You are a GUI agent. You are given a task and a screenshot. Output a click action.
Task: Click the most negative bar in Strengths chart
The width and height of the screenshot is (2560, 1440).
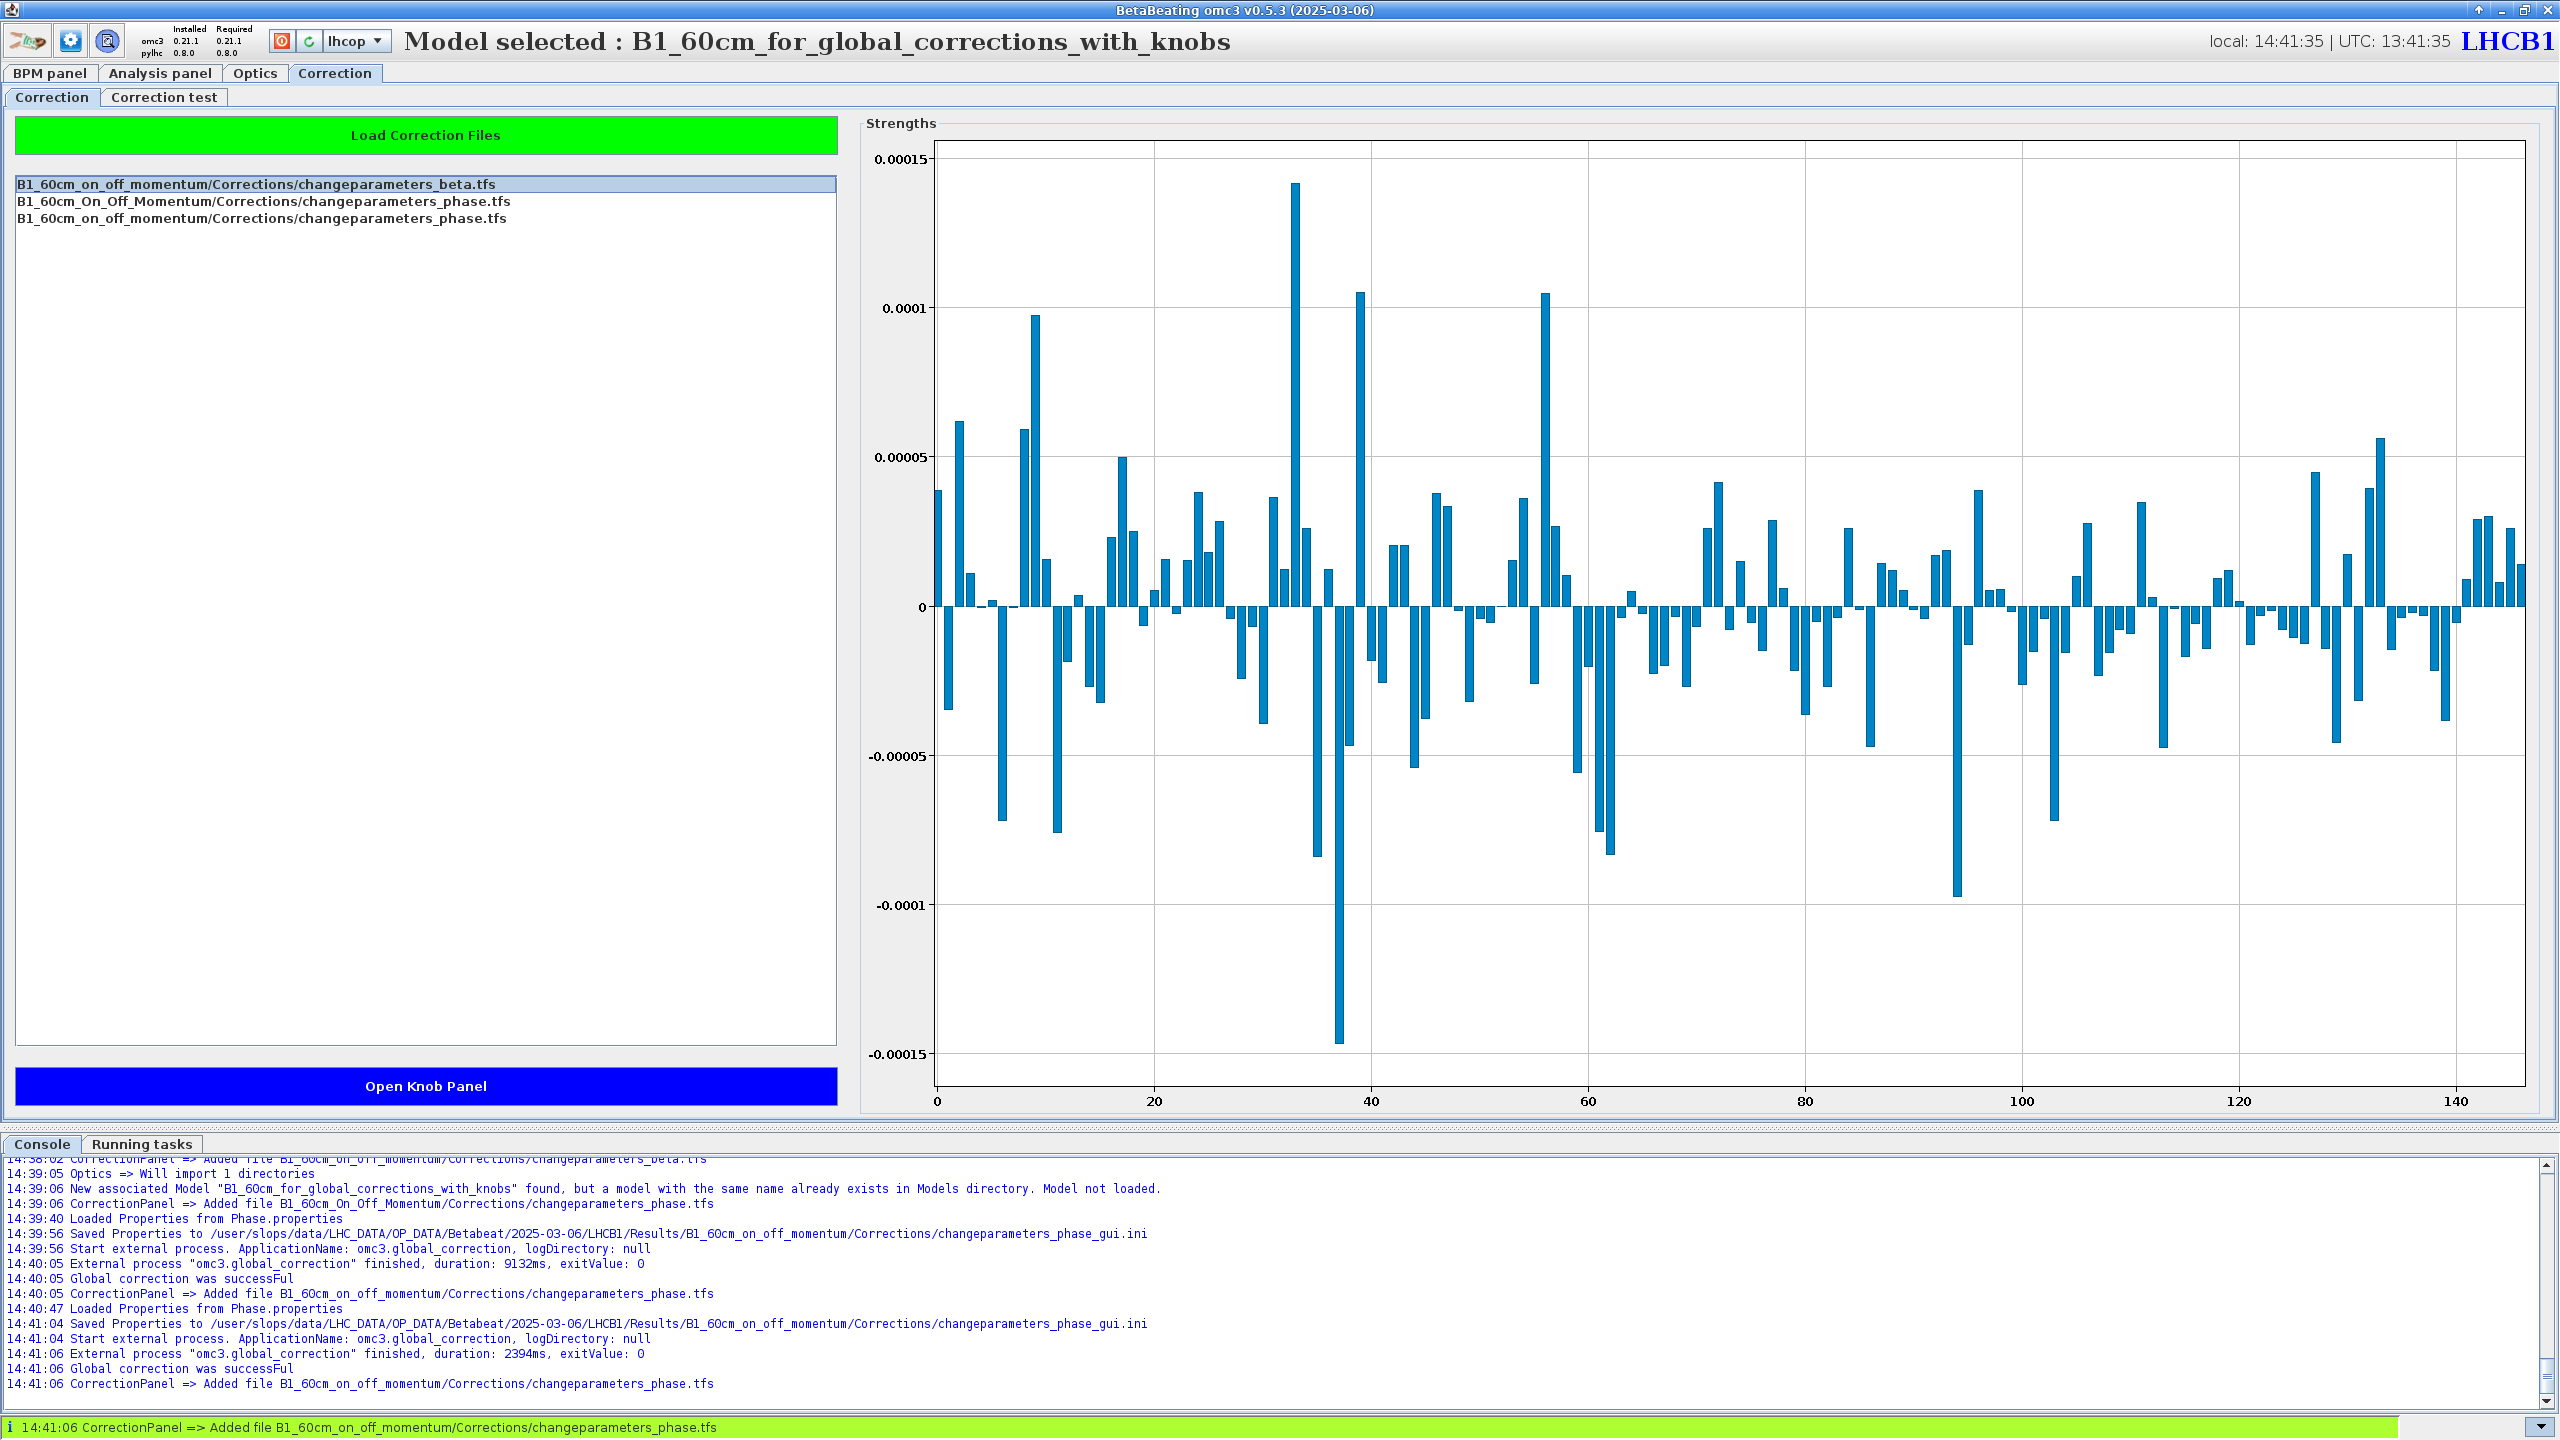(x=1339, y=825)
